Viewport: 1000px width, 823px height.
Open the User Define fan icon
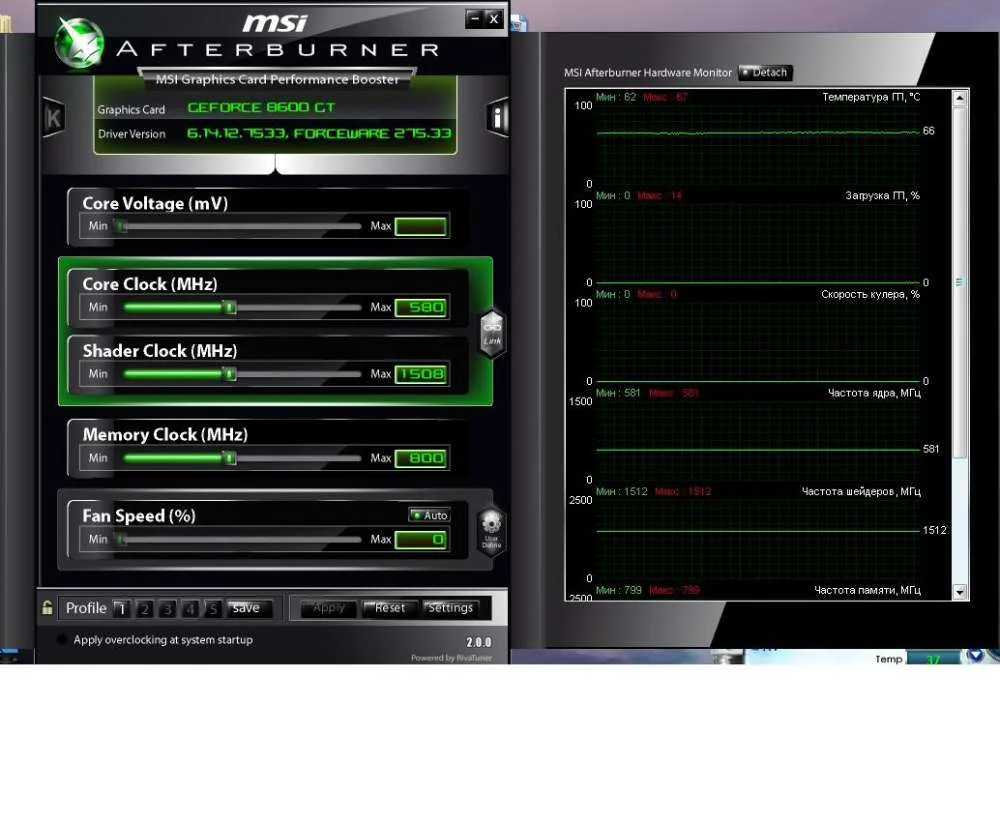click(x=491, y=531)
